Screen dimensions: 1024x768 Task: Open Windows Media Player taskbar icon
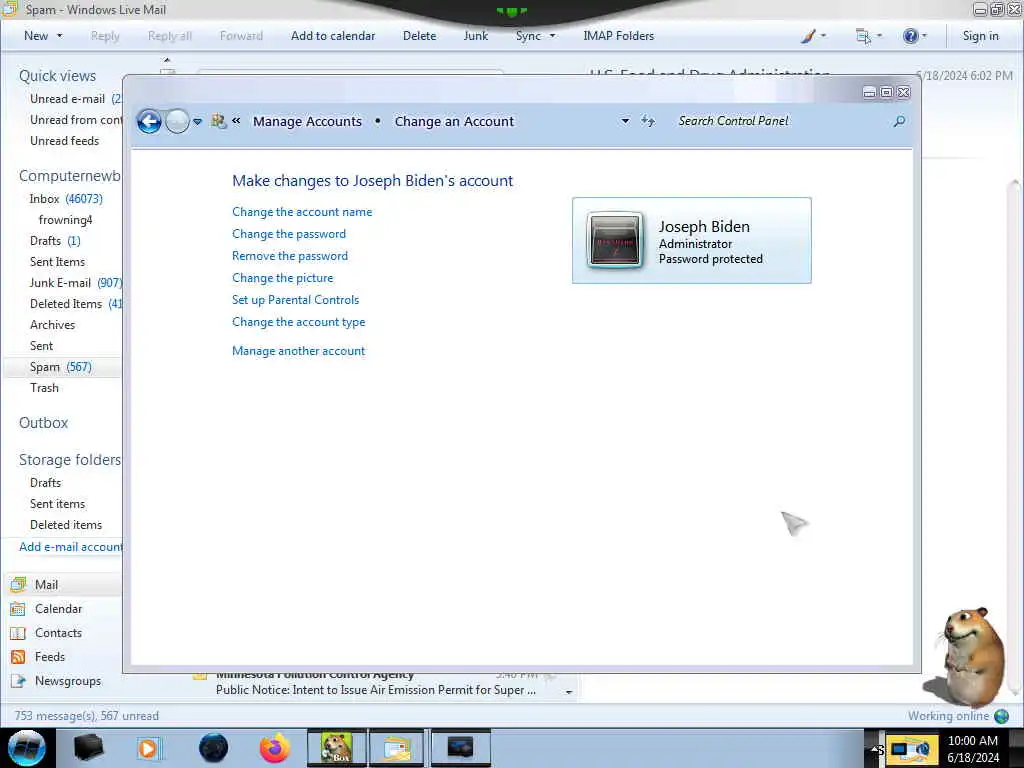point(148,748)
